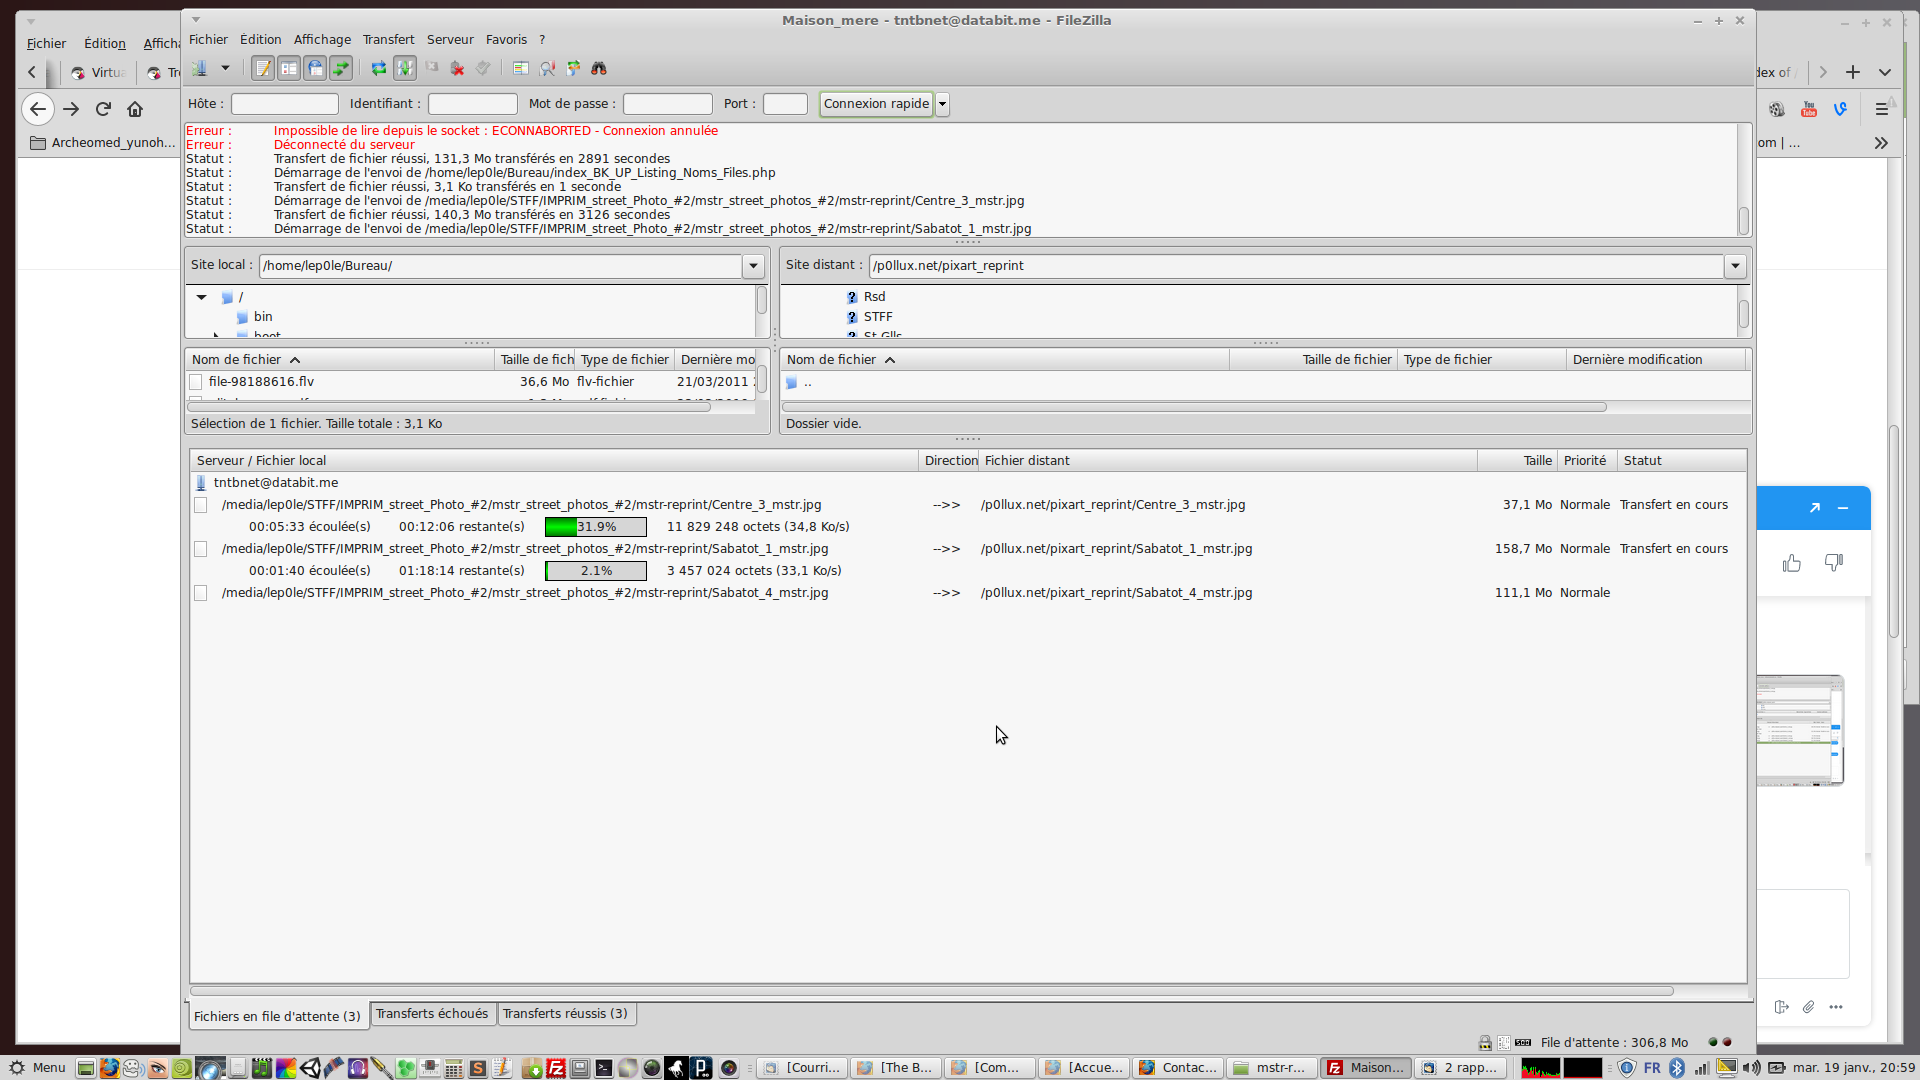The image size is (1920, 1080).
Task: Toggle local directory tree display
Action: (289, 68)
